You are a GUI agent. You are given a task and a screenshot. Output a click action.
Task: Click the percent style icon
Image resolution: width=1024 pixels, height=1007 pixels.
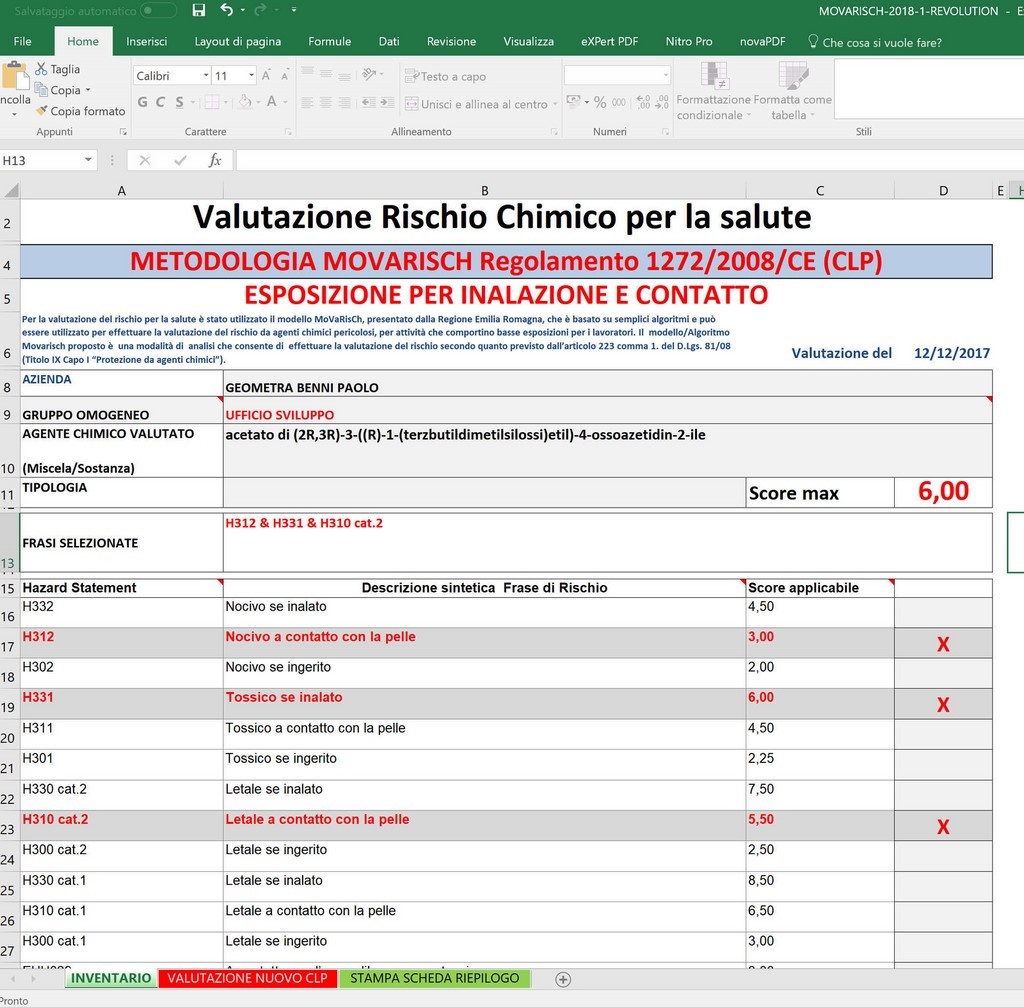pos(600,102)
